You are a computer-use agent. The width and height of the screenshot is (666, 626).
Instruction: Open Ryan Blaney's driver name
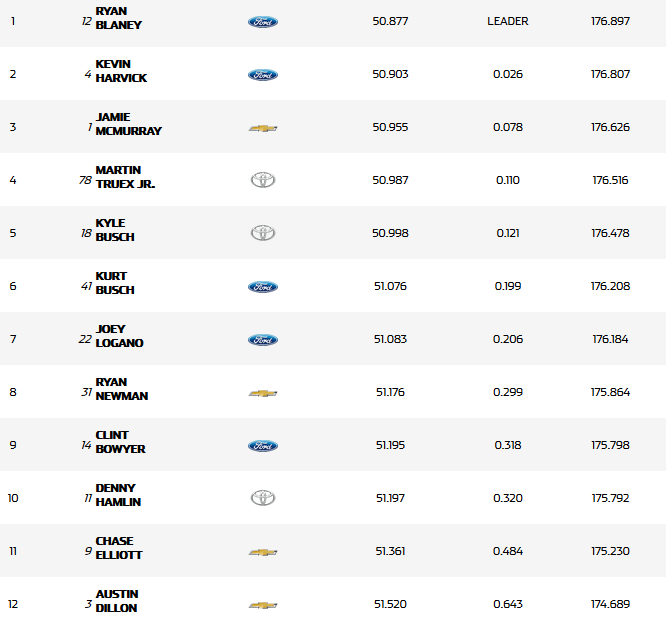pos(118,18)
